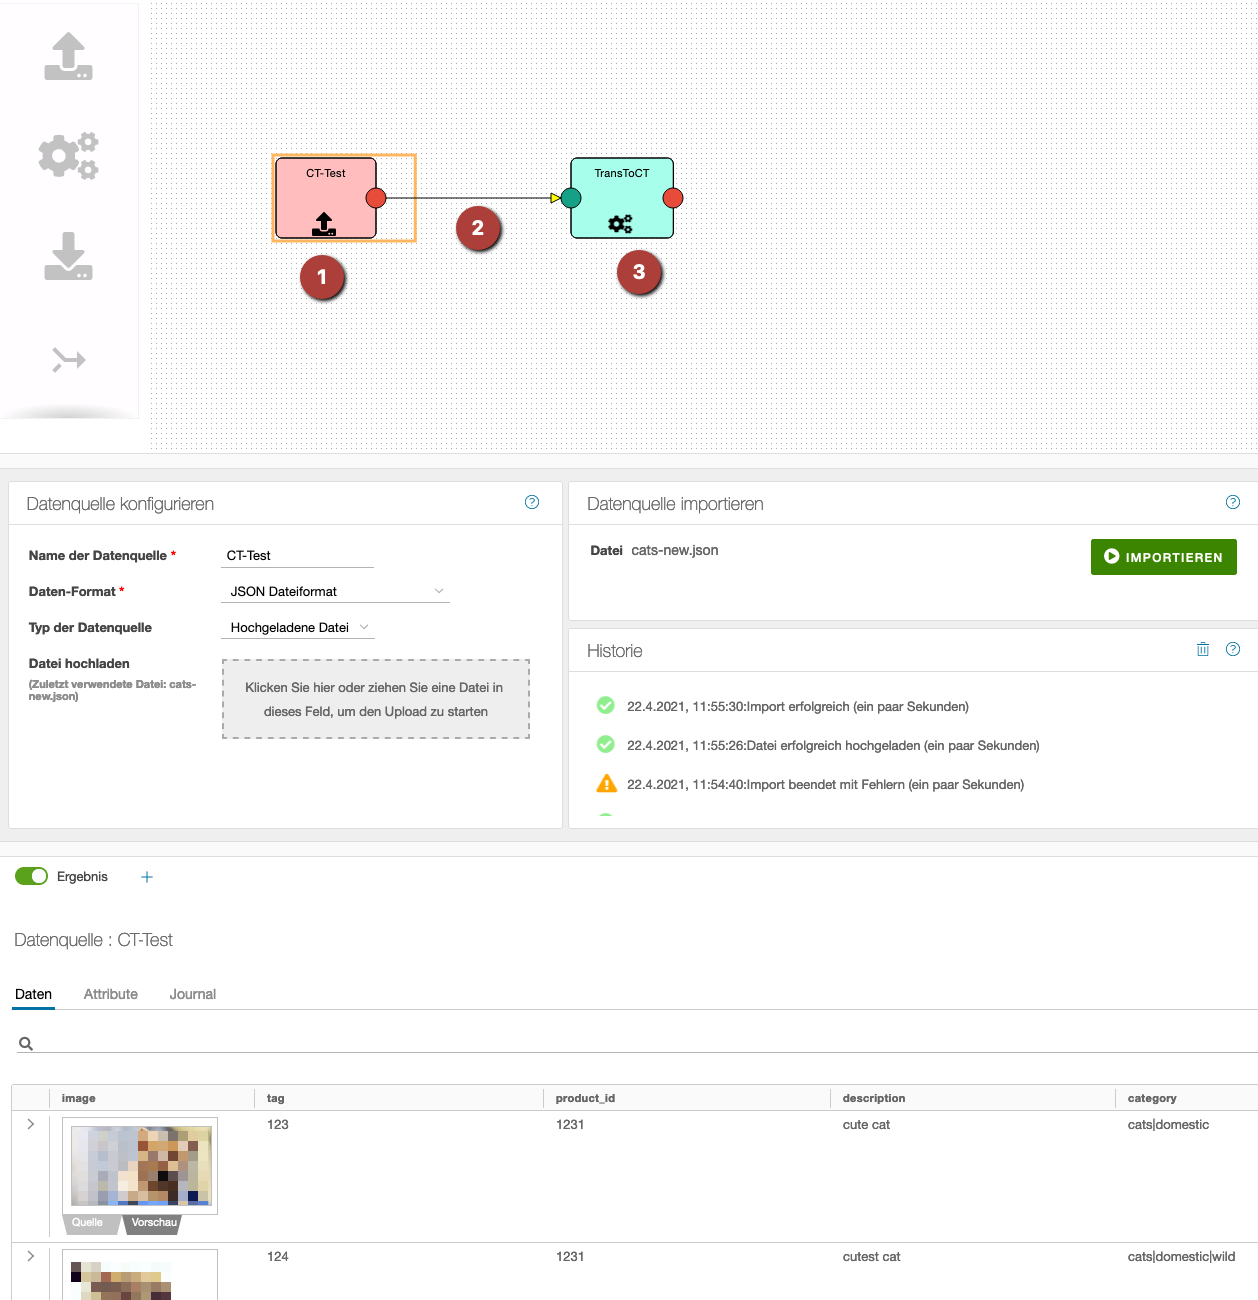The image size is (1258, 1300).
Task: Switch to the Journal tab
Action: pyautogui.click(x=192, y=994)
